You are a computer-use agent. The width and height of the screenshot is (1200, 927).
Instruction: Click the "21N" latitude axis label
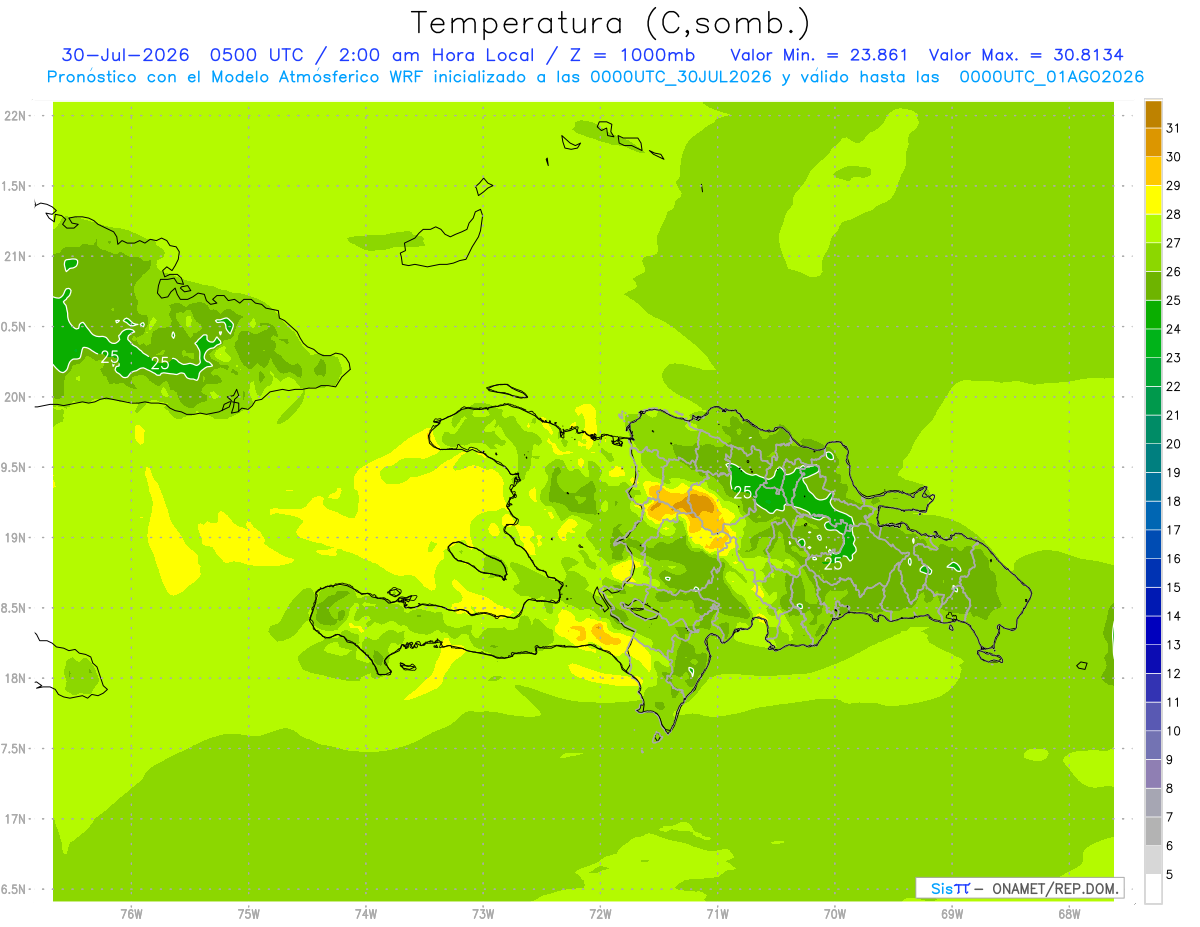(15, 256)
